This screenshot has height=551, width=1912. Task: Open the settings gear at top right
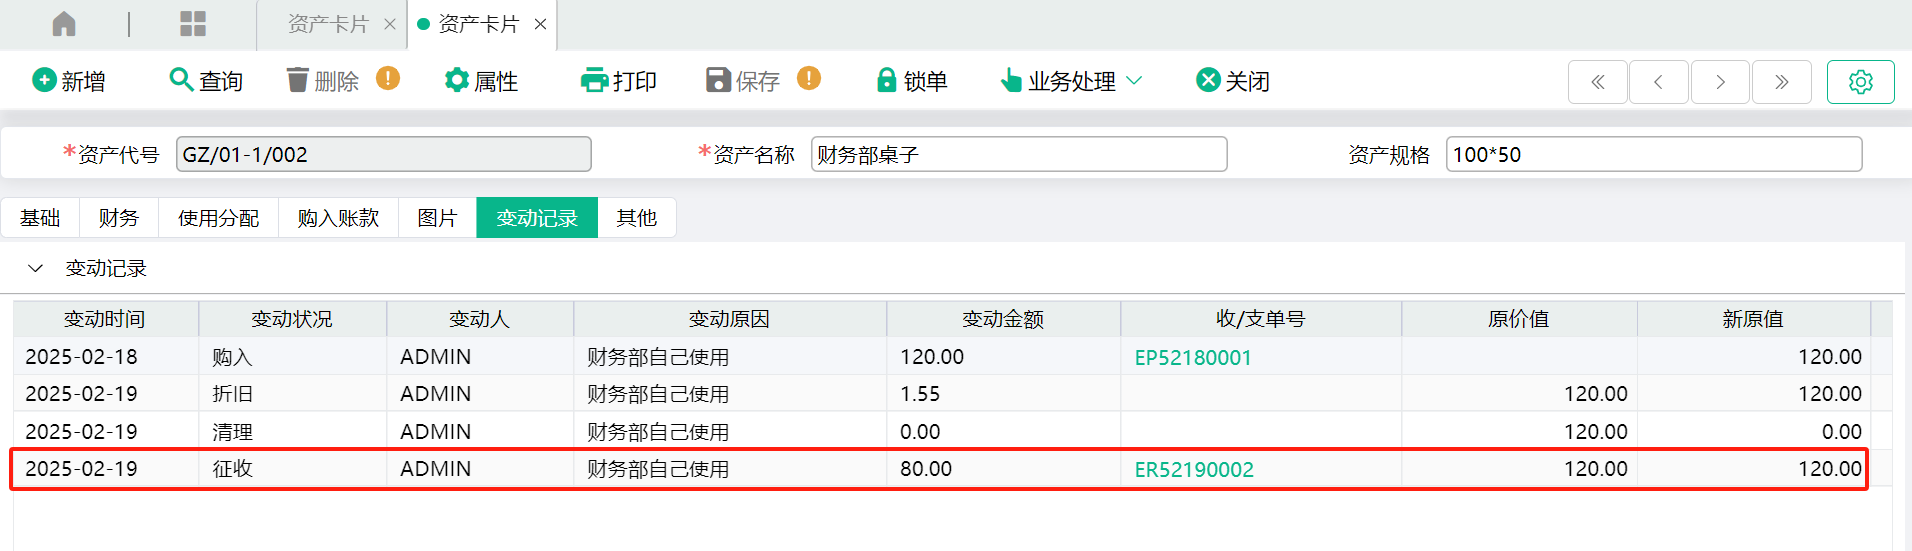click(x=1860, y=82)
